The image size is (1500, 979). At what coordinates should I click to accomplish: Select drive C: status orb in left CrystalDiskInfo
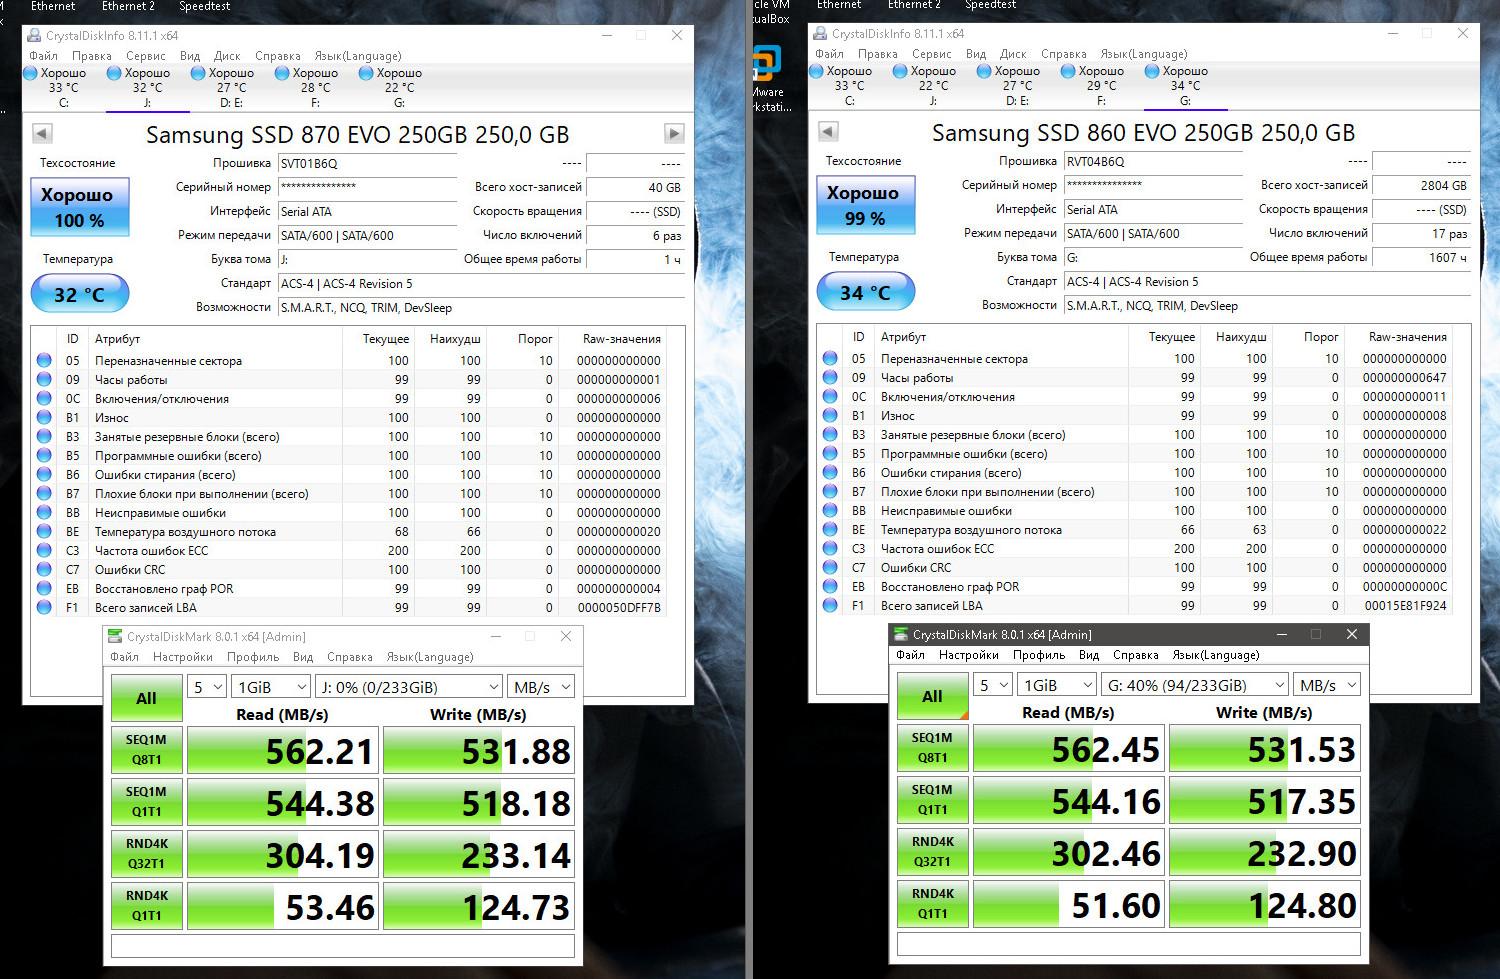pyautogui.click(x=30, y=73)
